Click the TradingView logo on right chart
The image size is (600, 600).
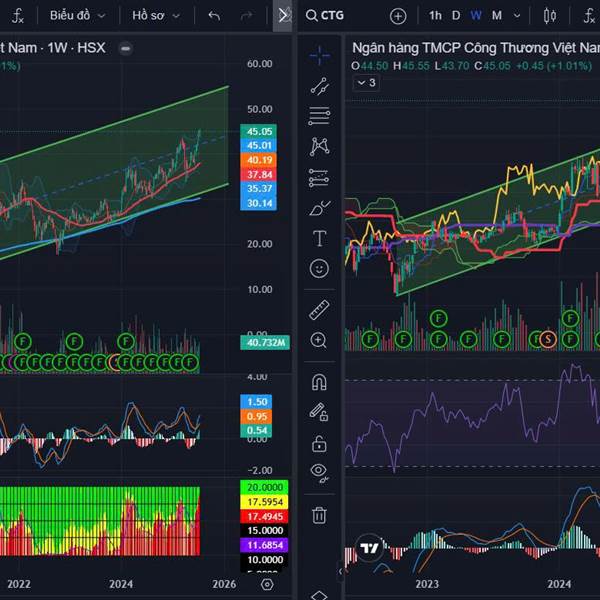click(369, 548)
